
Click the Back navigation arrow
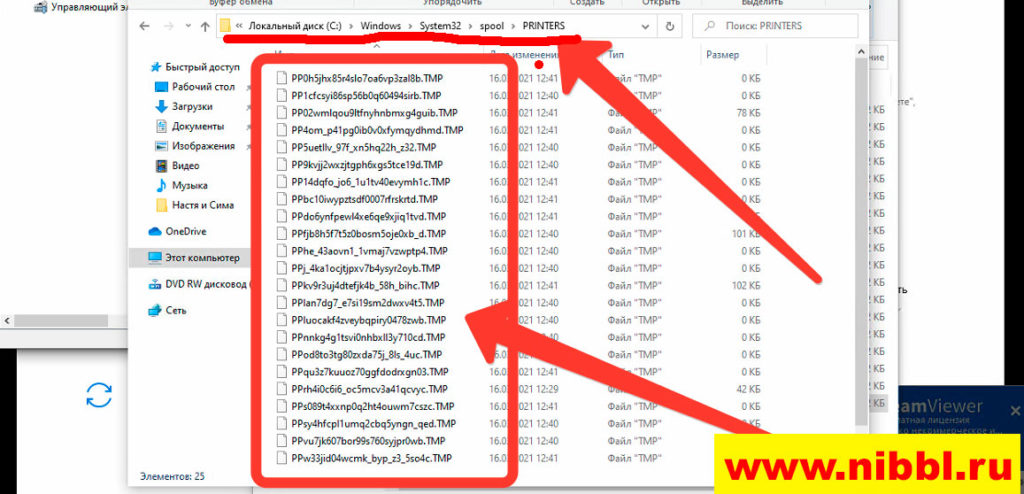146,25
